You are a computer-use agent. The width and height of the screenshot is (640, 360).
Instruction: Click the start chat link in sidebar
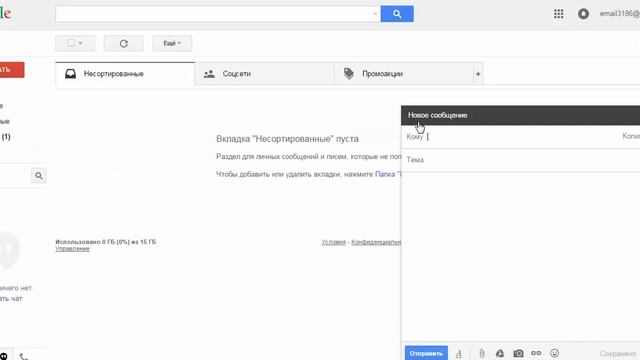[x=11, y=298]
